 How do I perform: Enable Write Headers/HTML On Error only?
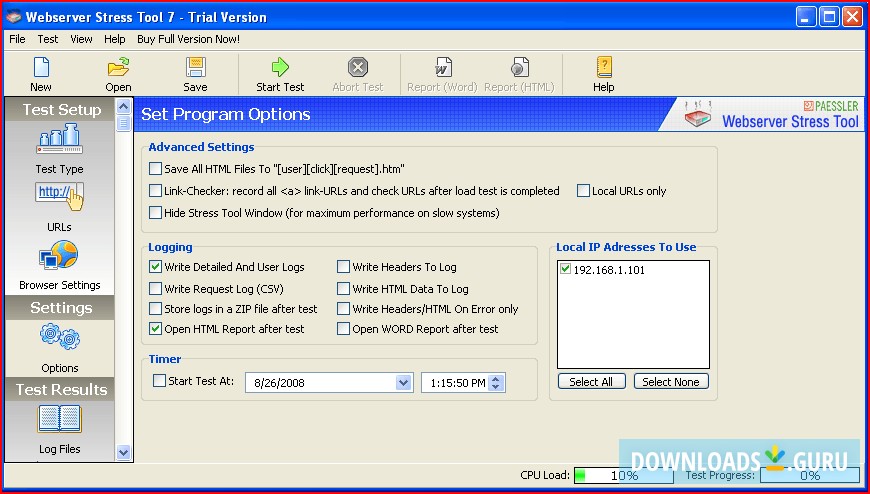[343, 309]
